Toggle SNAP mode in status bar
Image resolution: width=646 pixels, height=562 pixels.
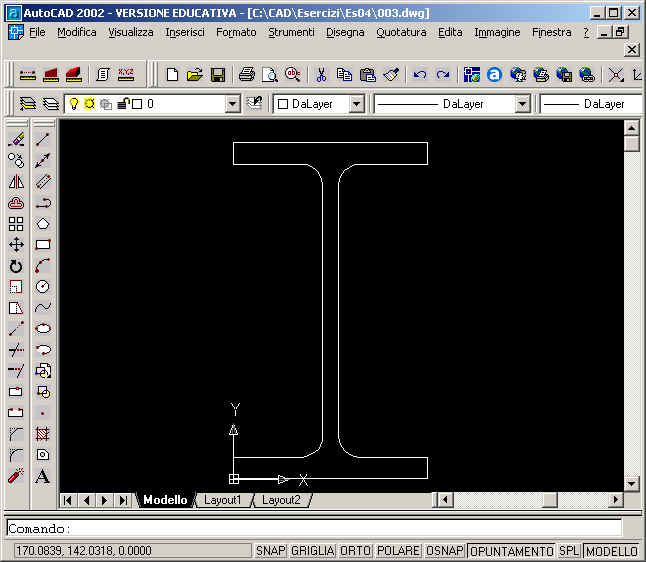coord(270,551)
